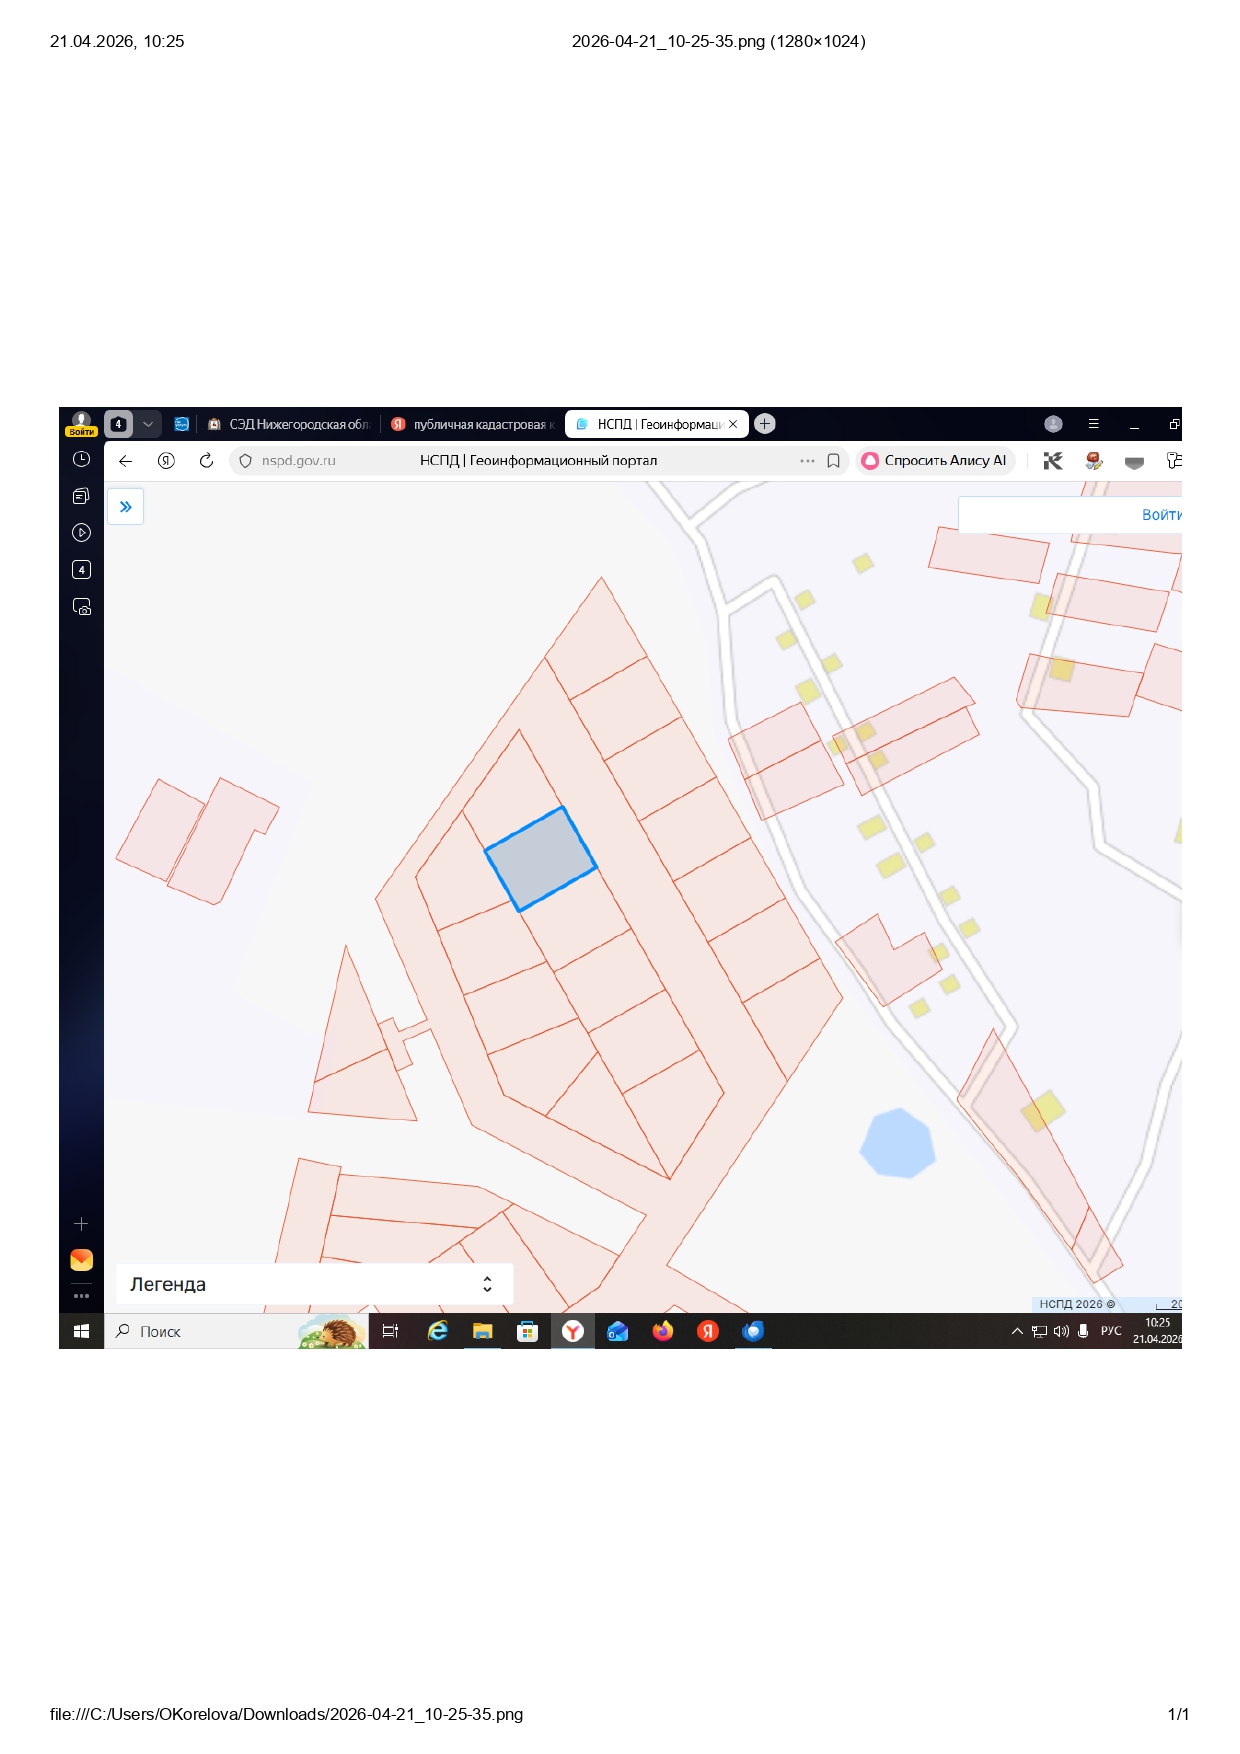
Task: Open history clock icon in sidebar
Action: click(82, 459)
